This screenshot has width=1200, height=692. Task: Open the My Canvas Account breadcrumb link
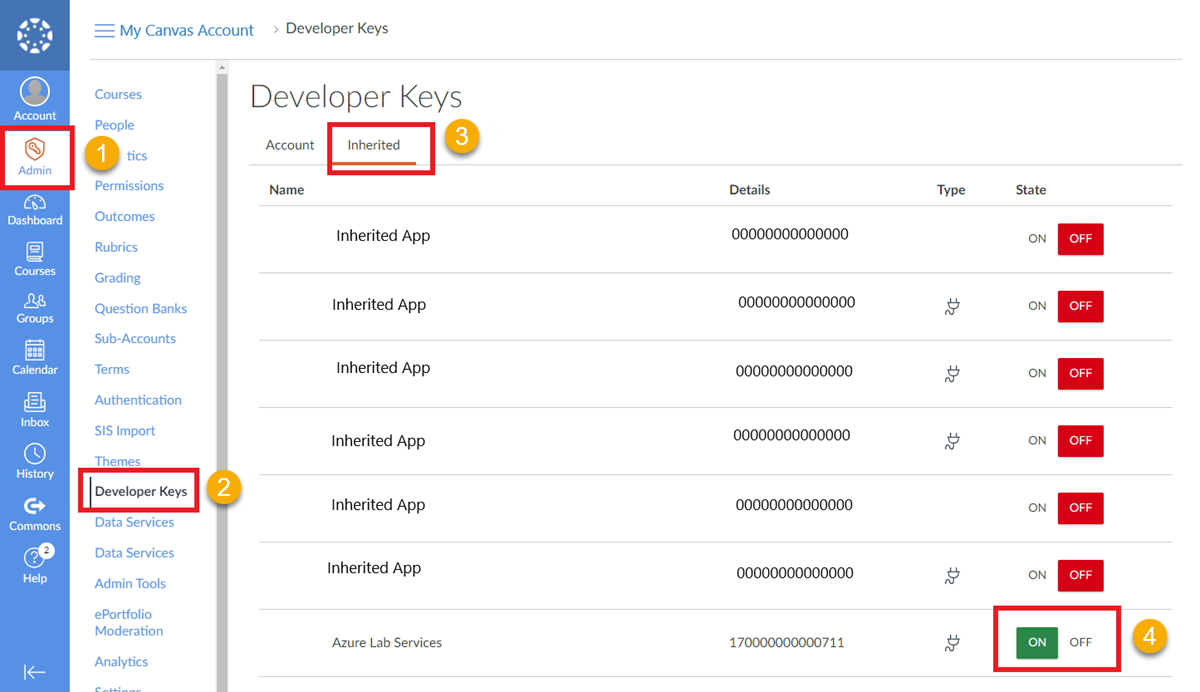pyautogui.click(x=187, y=31)
